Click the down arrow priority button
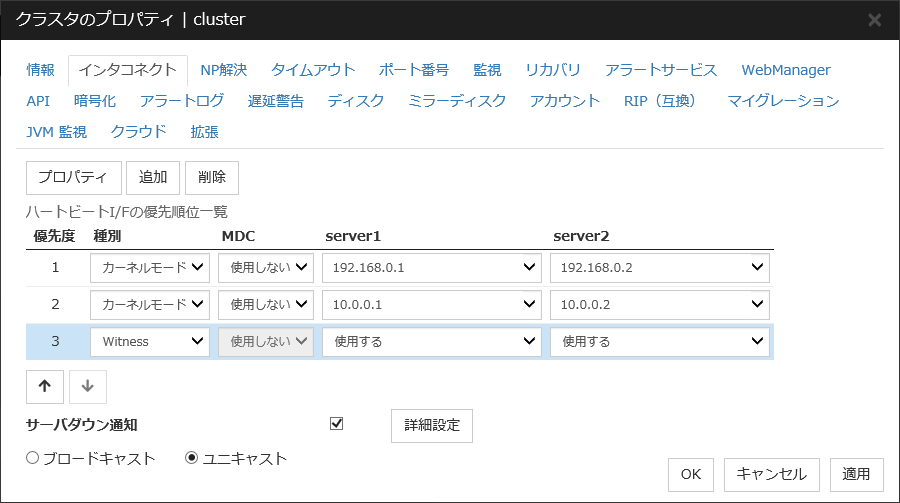 [88, 386]
